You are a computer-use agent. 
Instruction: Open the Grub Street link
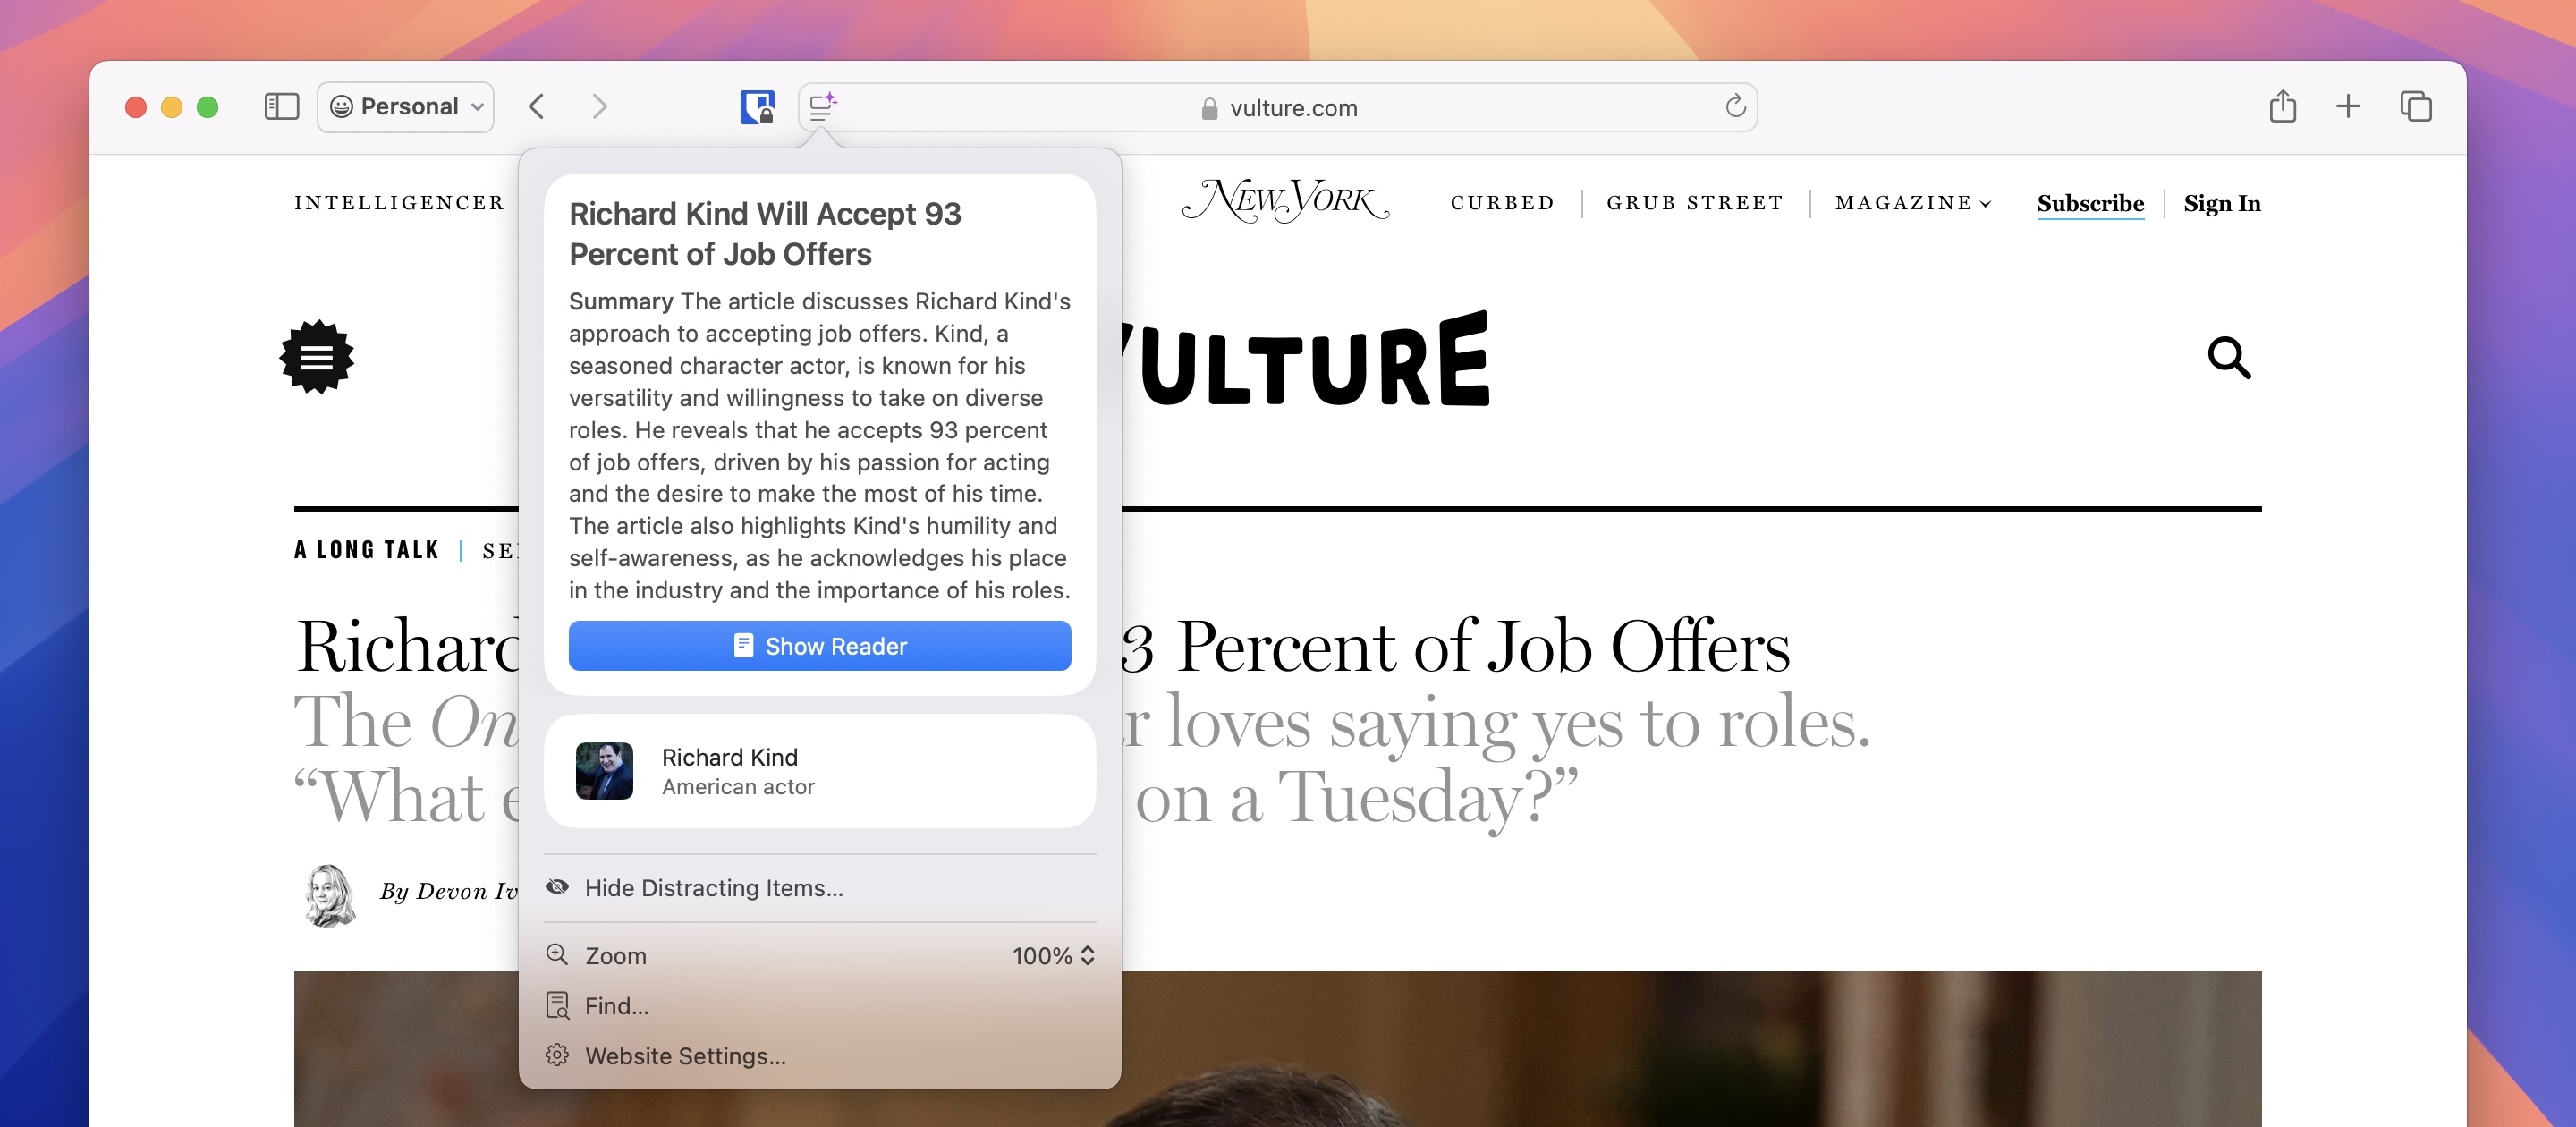pyautogui.click(x=1695, y=203)
